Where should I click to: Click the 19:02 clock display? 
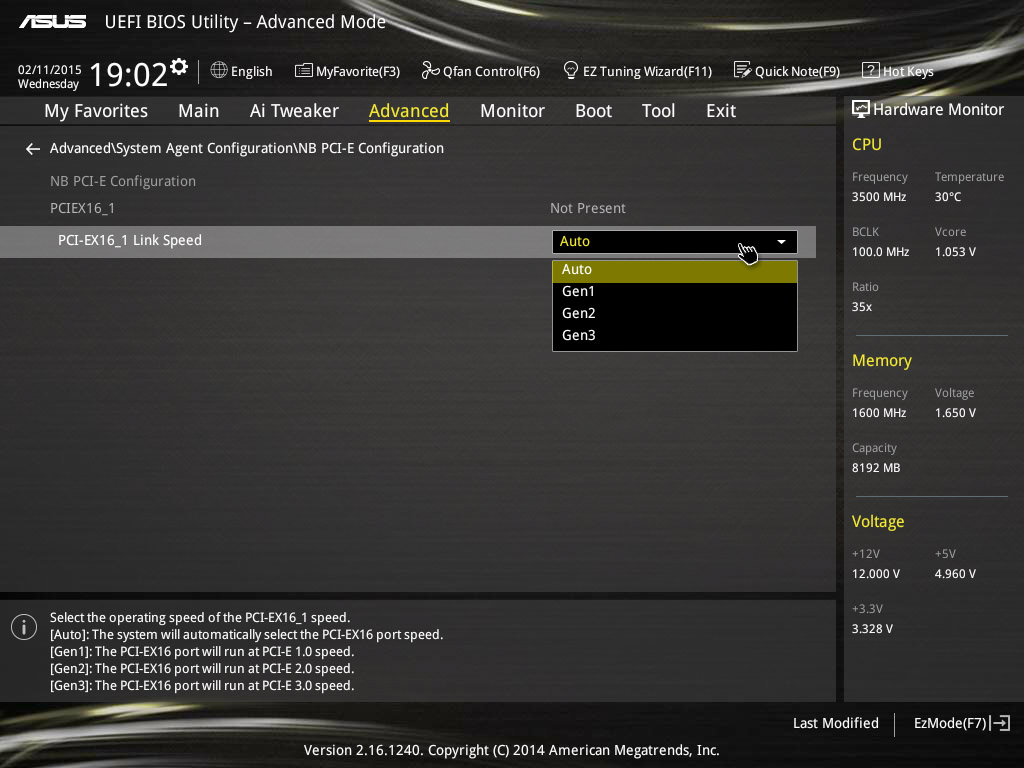(129, 74)
